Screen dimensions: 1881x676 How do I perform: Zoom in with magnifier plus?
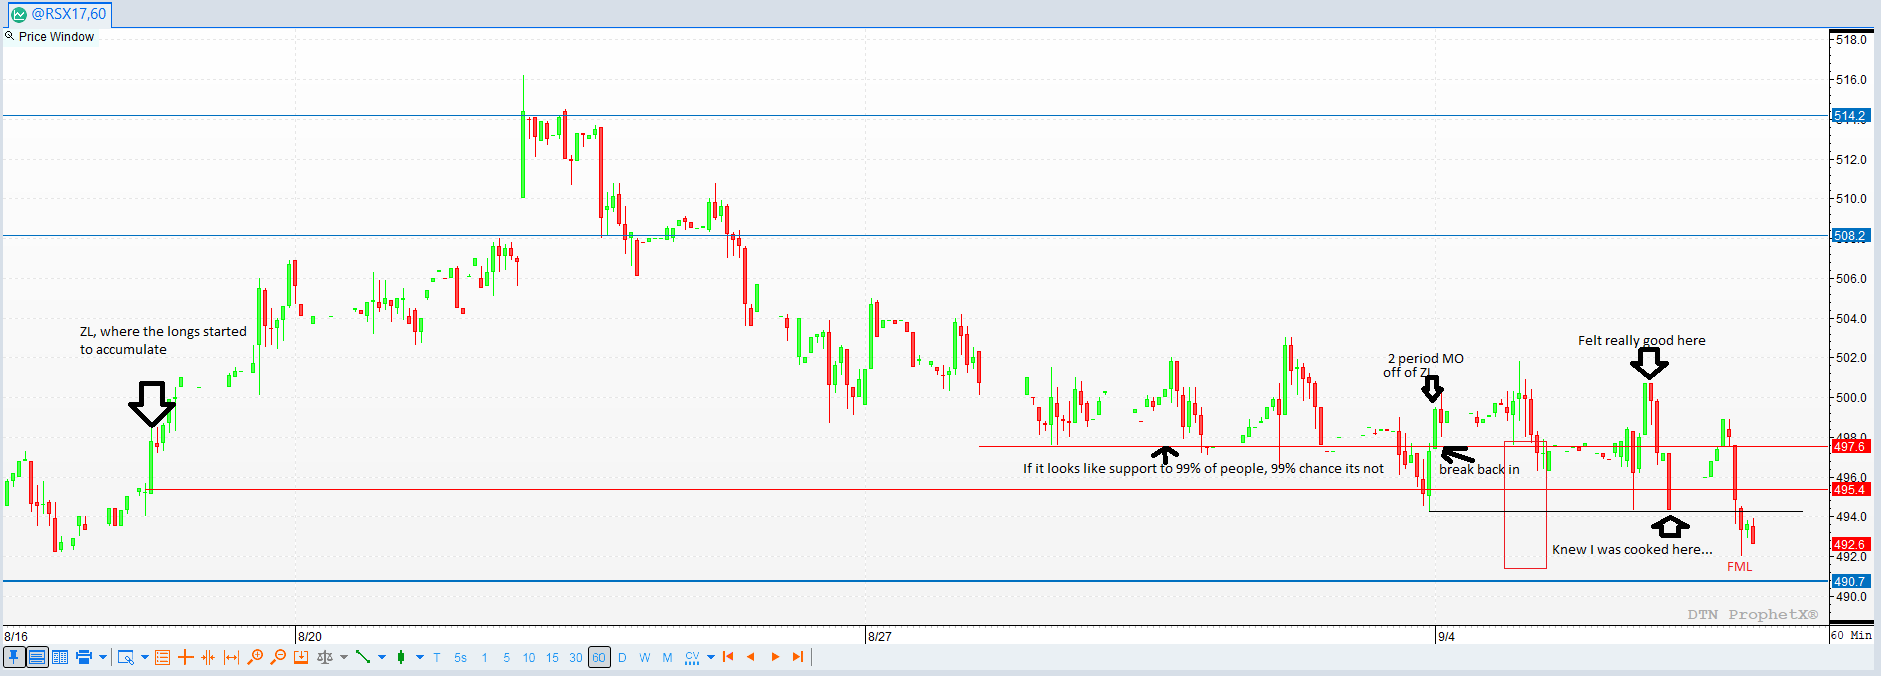[255, 657]
